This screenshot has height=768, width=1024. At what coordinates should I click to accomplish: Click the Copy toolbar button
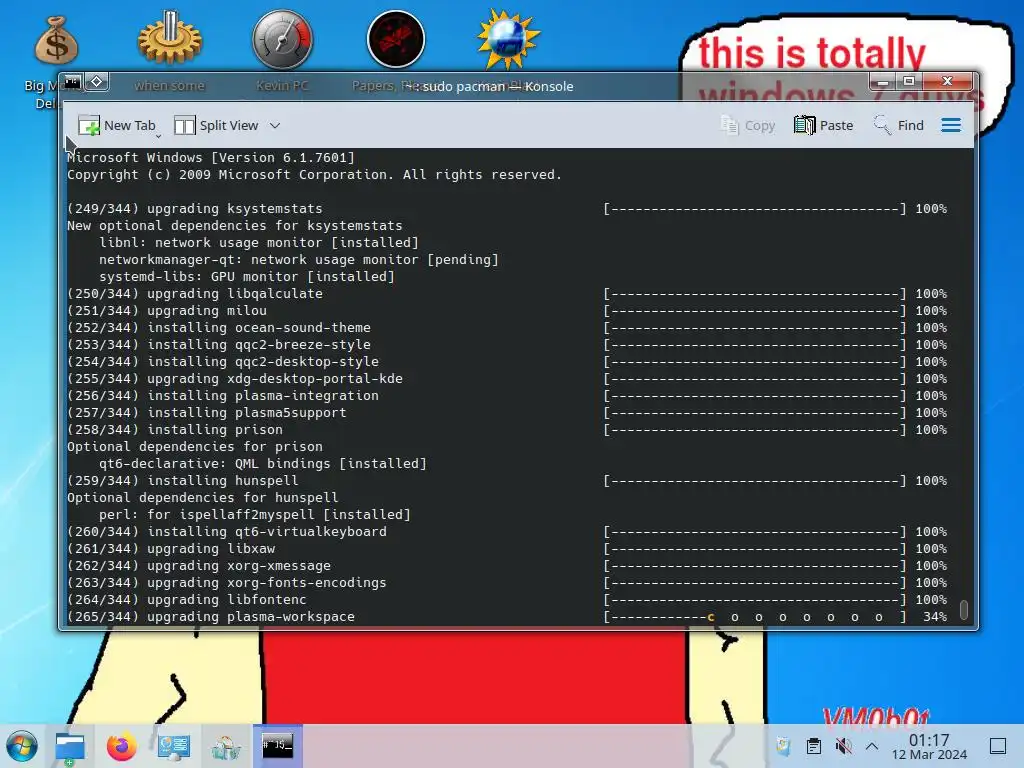tap(747, 125)
